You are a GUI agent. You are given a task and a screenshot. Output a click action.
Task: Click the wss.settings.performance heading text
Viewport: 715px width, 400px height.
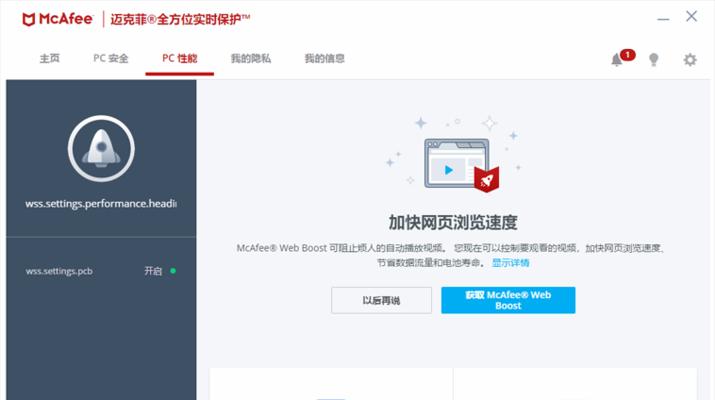point(101,203)
